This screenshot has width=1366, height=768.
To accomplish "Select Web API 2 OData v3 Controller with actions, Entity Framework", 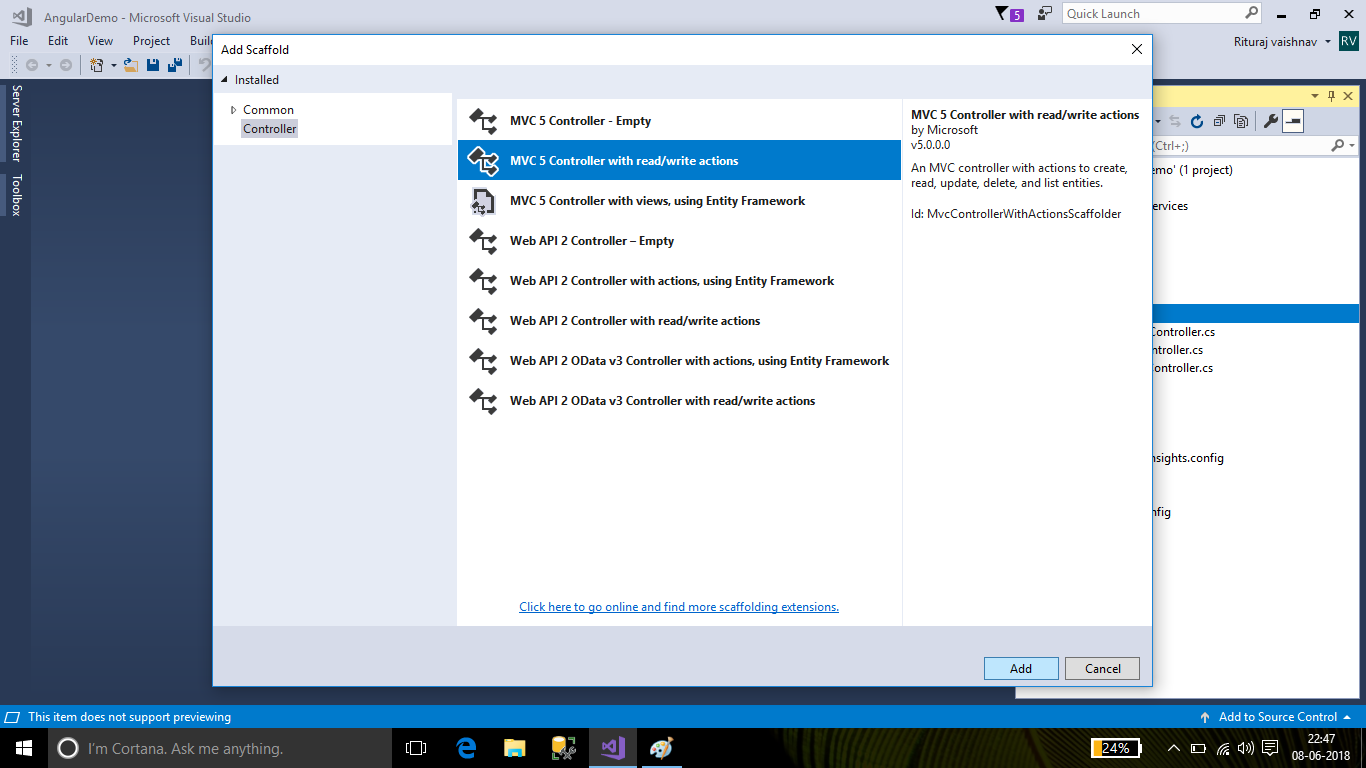I will coord(679,361).
